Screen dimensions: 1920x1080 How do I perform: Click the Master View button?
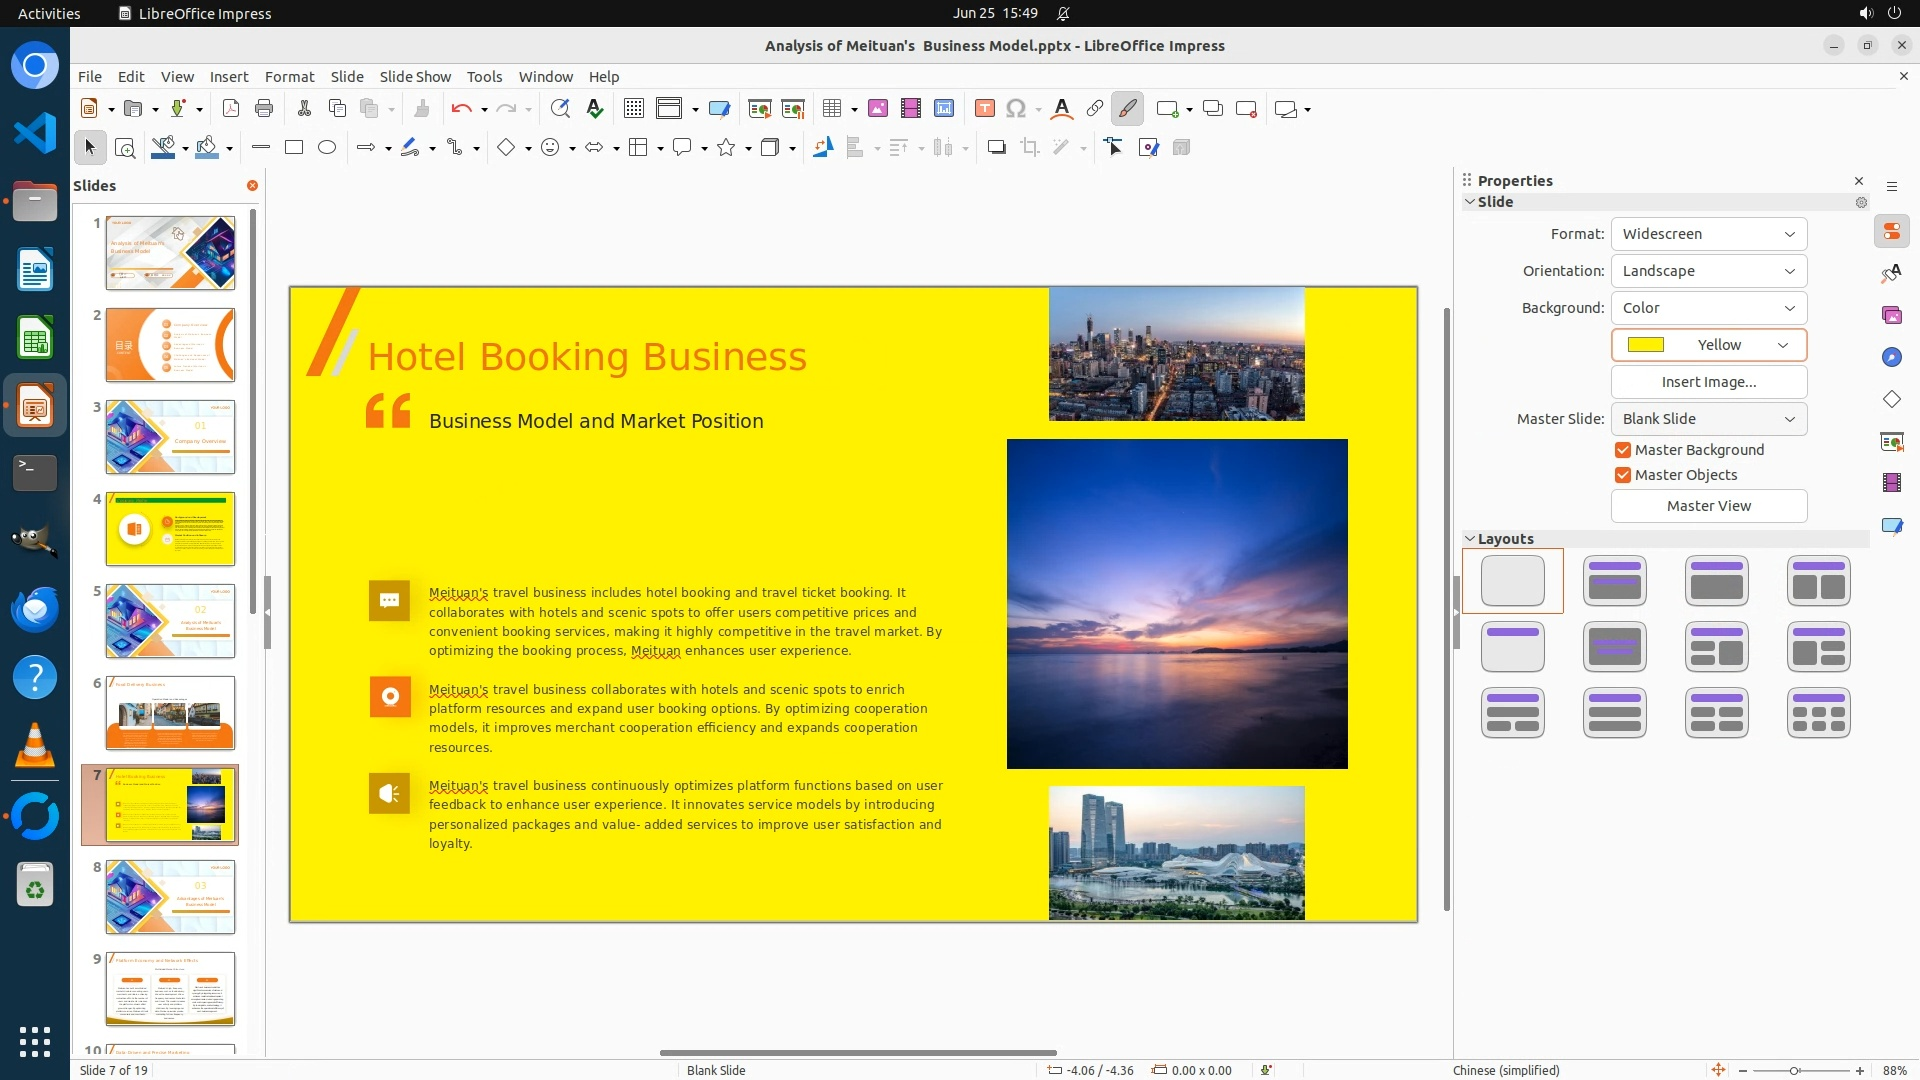[1708, 506]
